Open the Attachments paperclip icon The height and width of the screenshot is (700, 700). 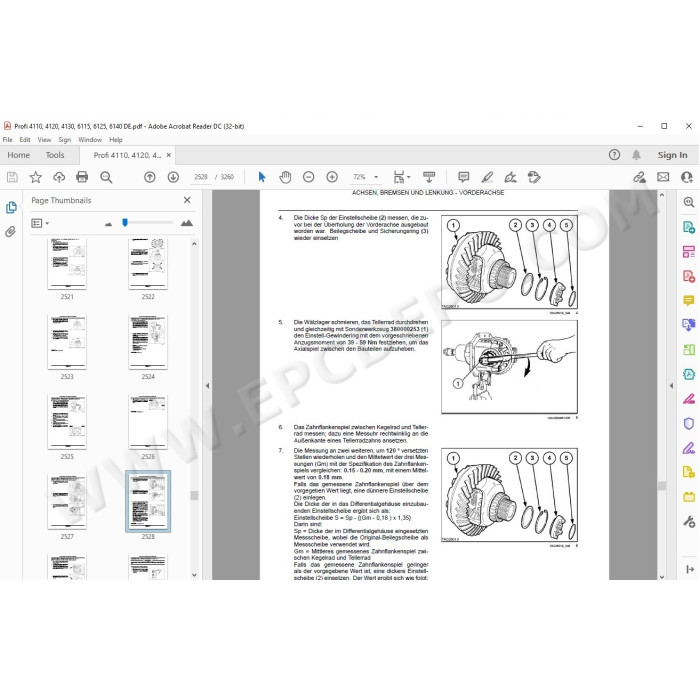(x=11, y=232)
